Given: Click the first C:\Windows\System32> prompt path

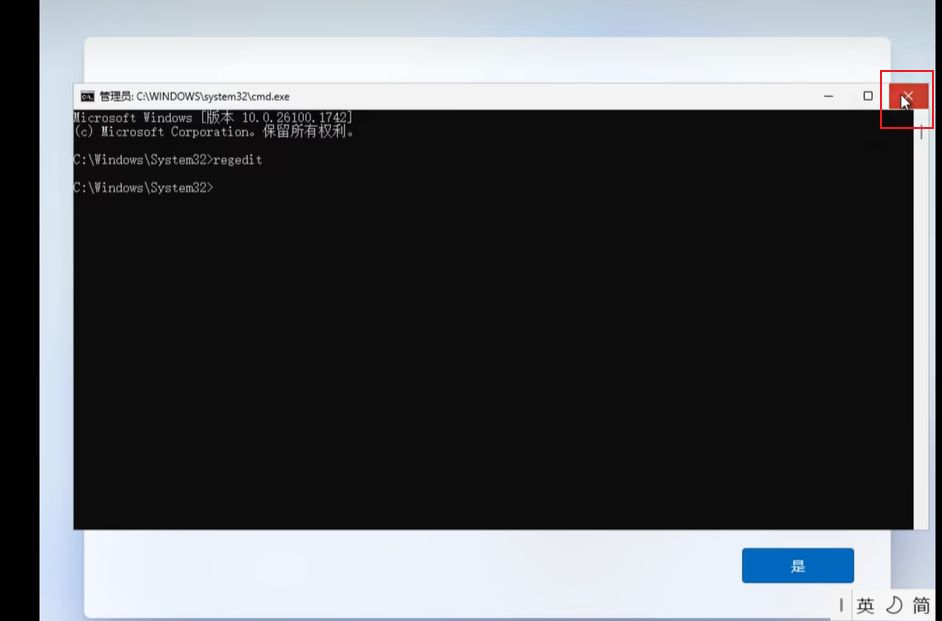Looking at the screenshot, I should (x=142, y=160).
